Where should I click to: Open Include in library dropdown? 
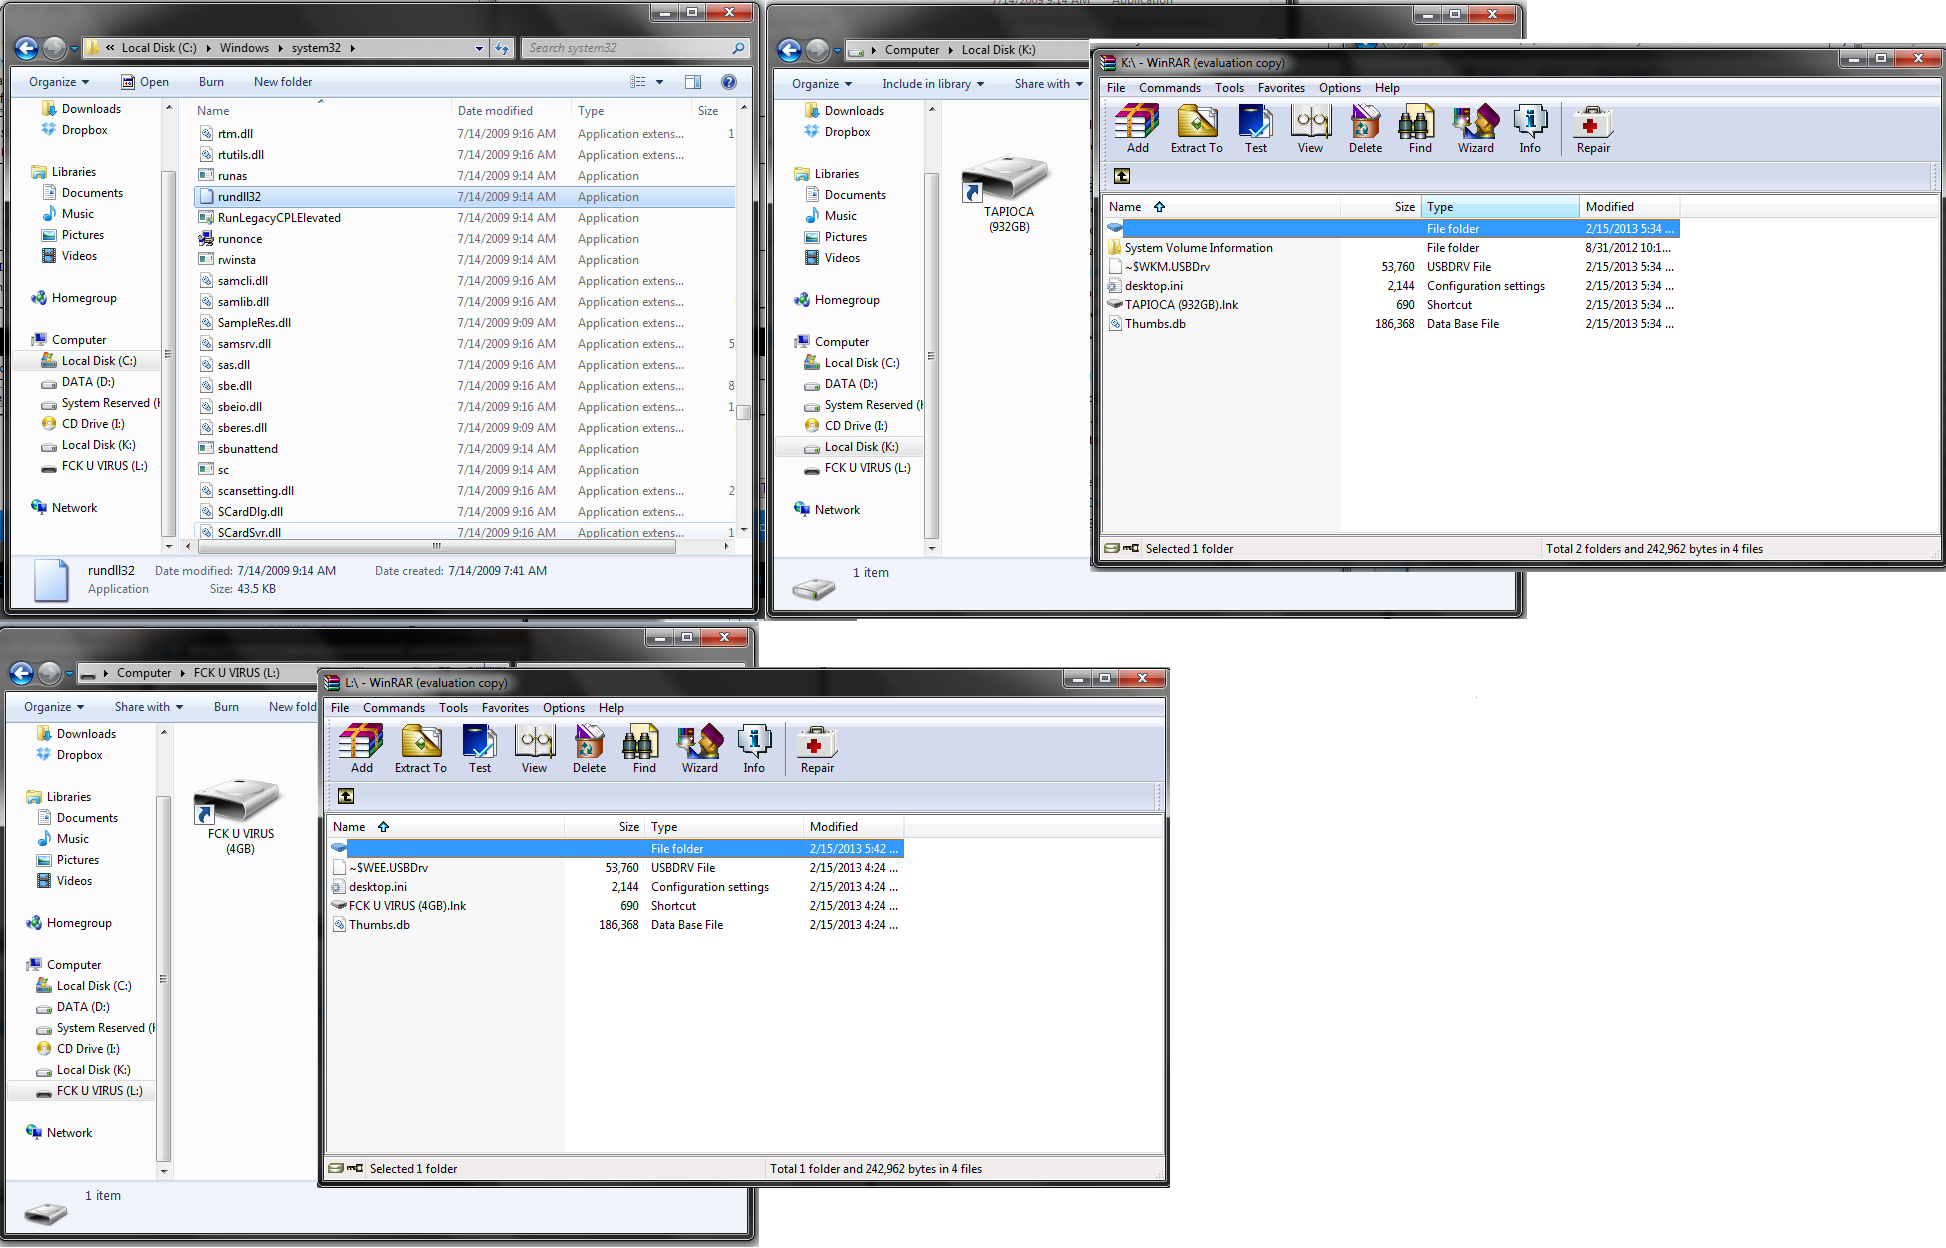[932, 84]
